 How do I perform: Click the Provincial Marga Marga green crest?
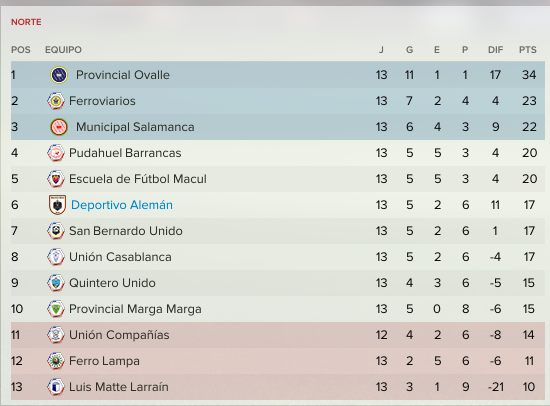coord(56,309)
